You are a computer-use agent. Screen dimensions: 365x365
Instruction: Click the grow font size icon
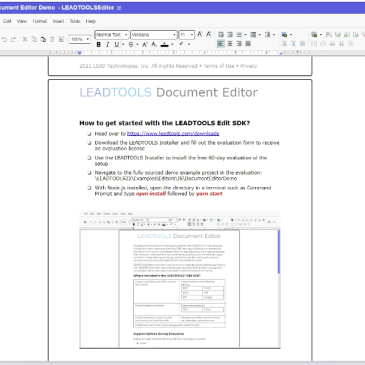tap(200, 34)
